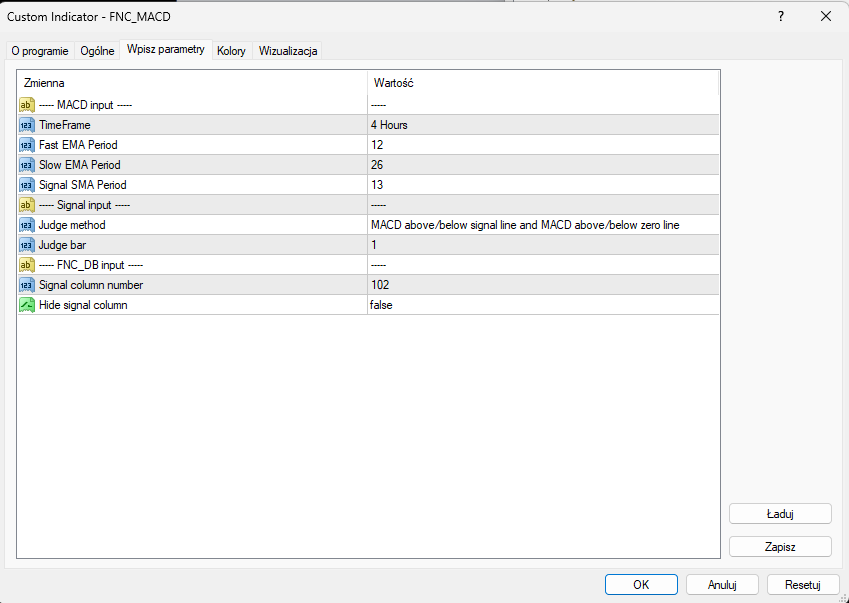The image size is (849, 603).
Task: Go to the O programie tab
Action: pos(40,51)
